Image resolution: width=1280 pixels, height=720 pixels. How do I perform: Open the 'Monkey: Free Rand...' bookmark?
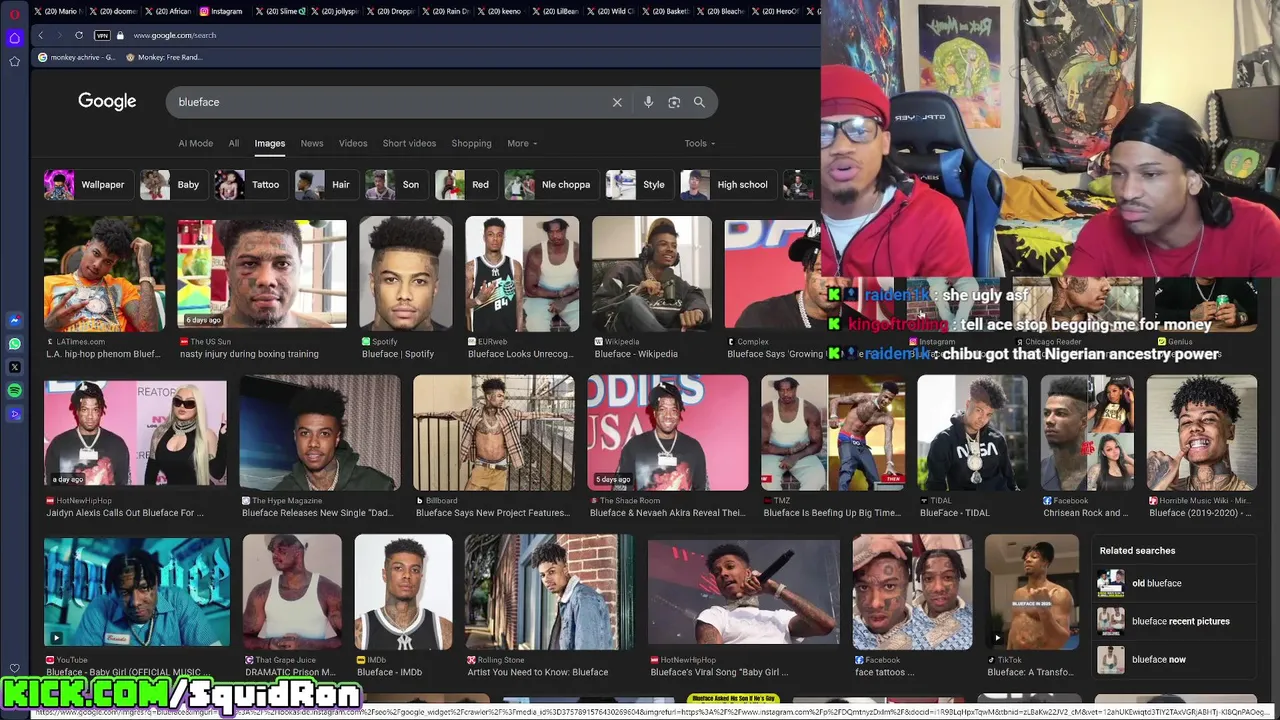coord(164,57)
